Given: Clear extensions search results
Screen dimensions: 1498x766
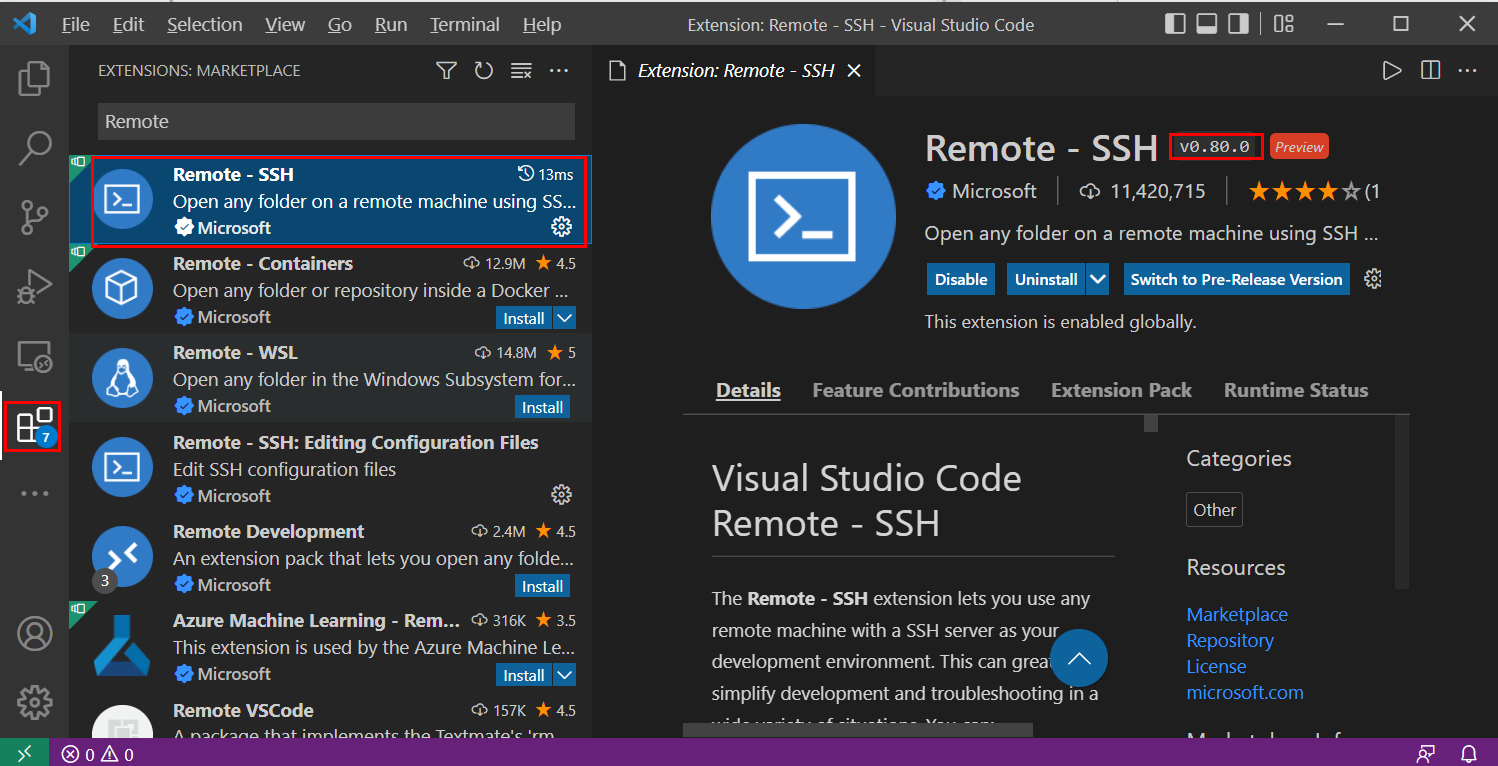Looking at the screenshot, I should (x=521, y=71).
